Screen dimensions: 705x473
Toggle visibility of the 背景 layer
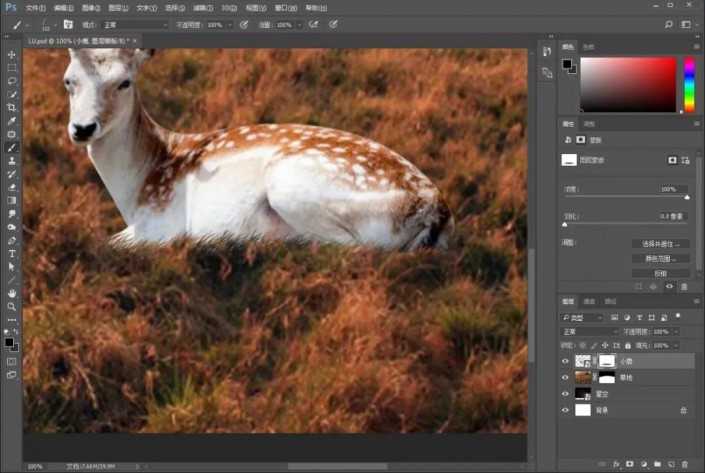(566, 410)
